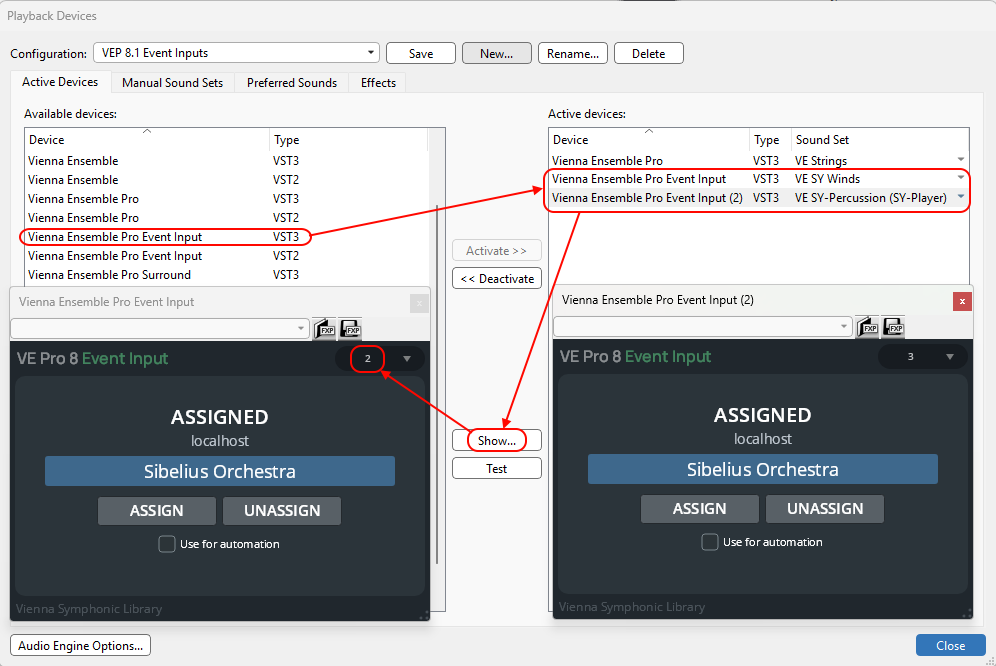Sort available devices by Type column

(348, 139)
